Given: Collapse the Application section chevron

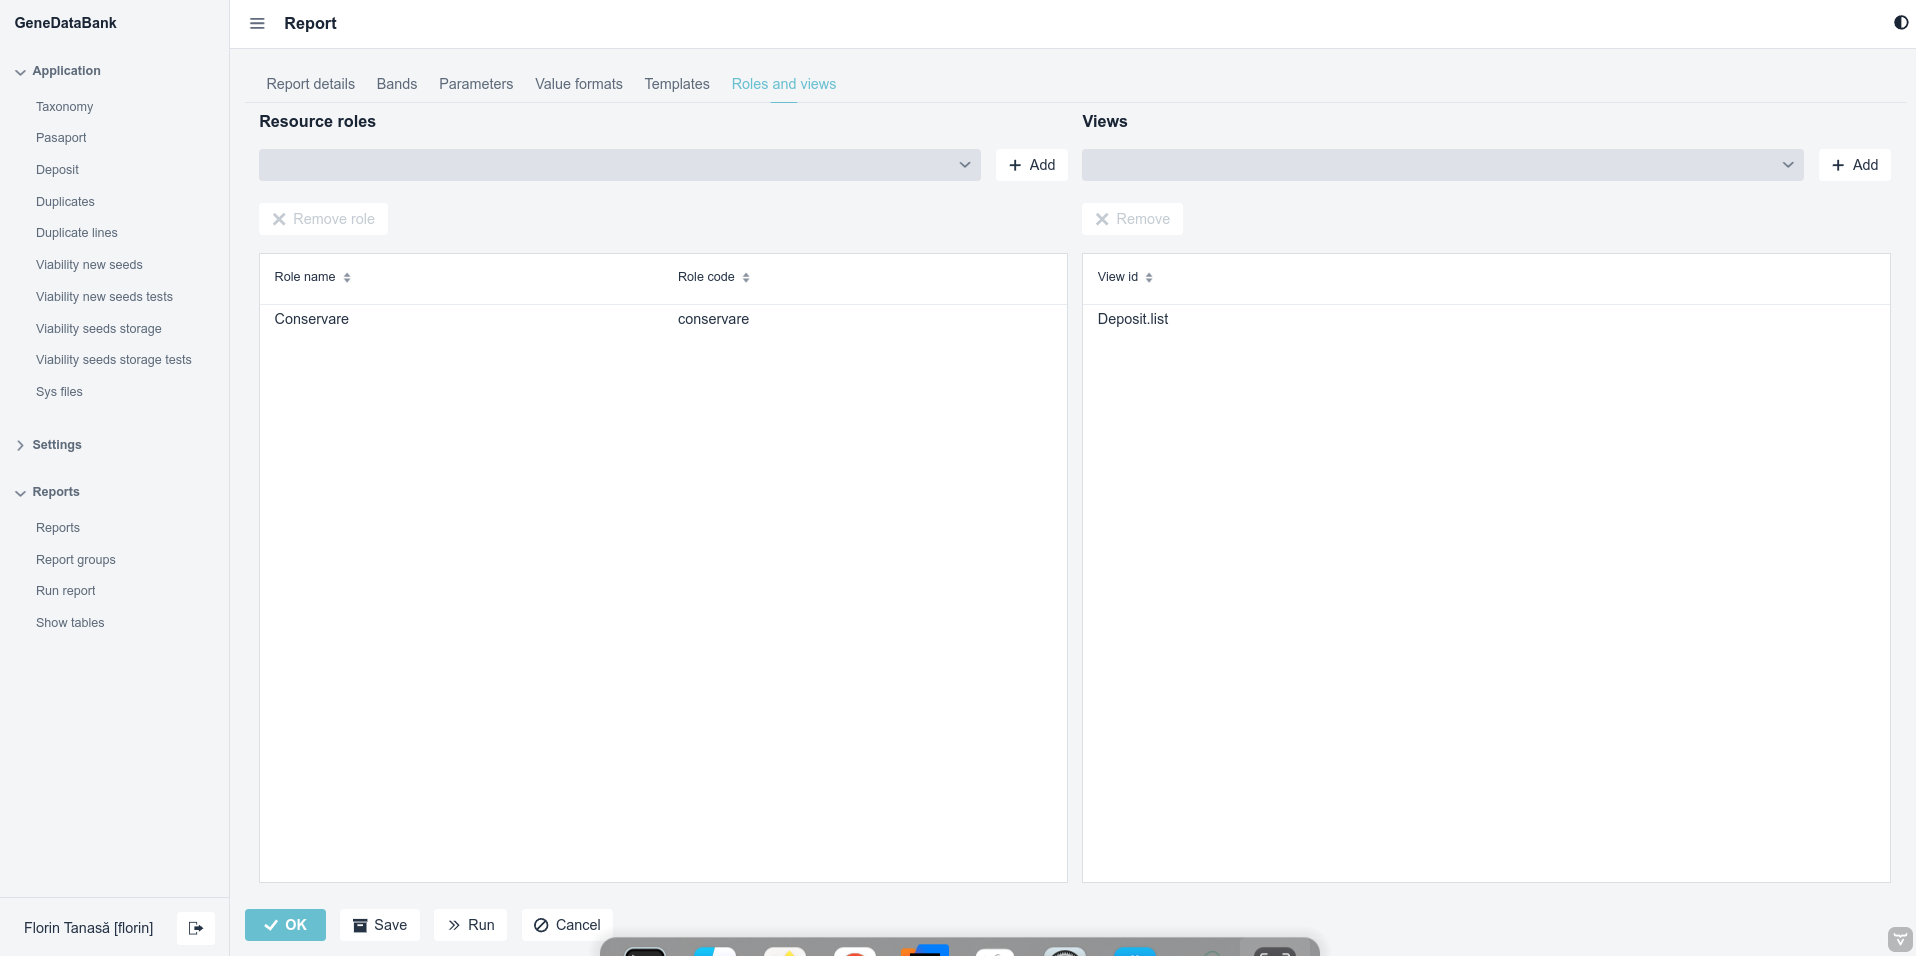Looking at the screenshot, I should pyautogui.click(x=20, y=72).
